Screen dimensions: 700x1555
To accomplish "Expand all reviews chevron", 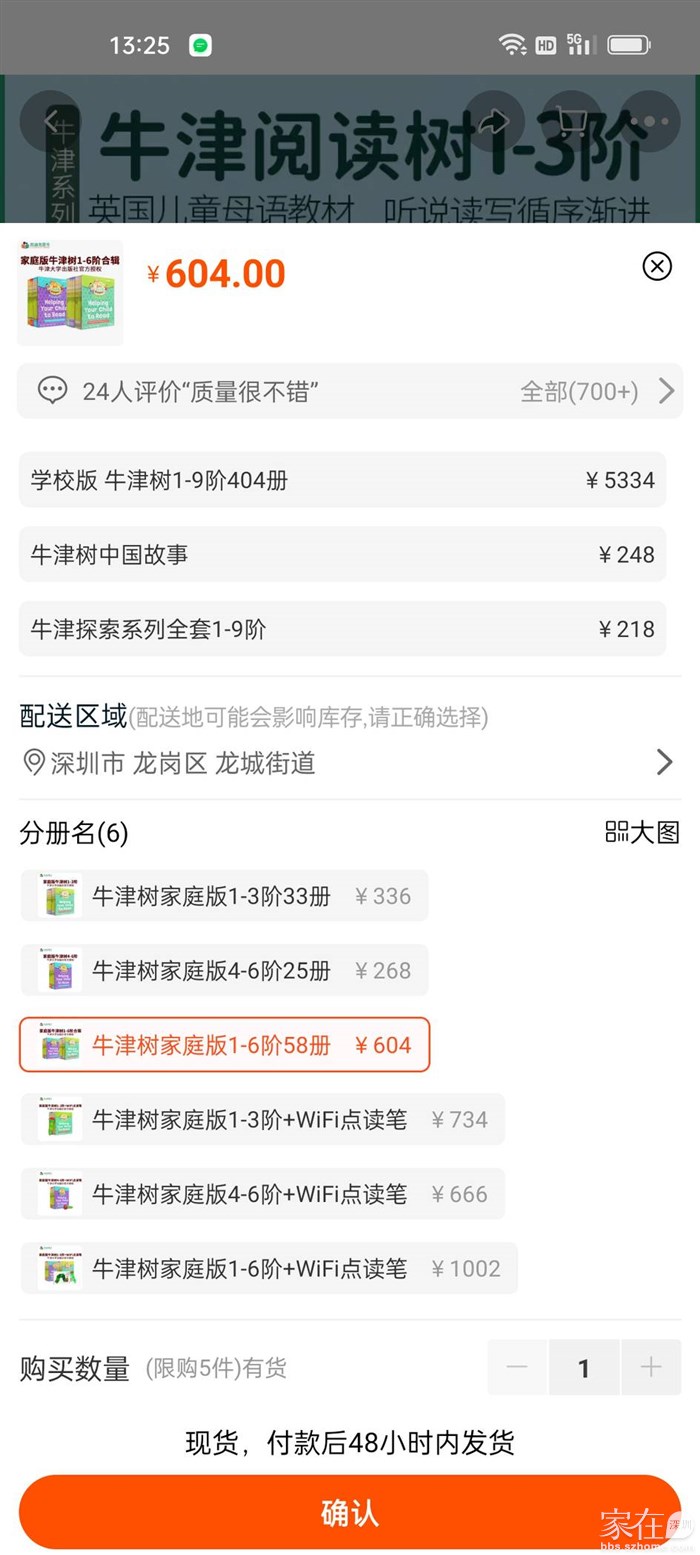I will 666,391.
